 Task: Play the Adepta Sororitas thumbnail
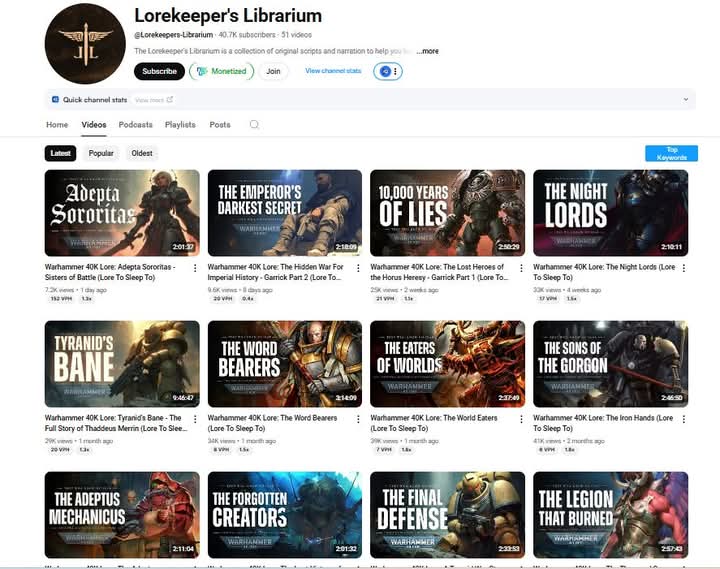(x=122, y=213)
